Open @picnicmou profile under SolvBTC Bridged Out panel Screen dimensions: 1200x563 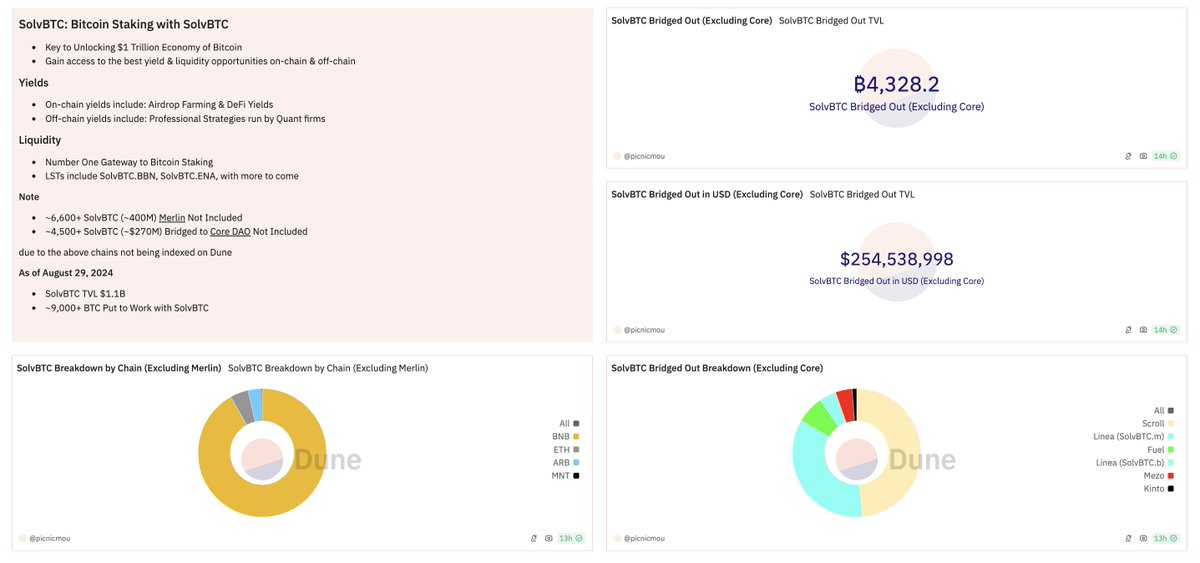coord(644,156)
